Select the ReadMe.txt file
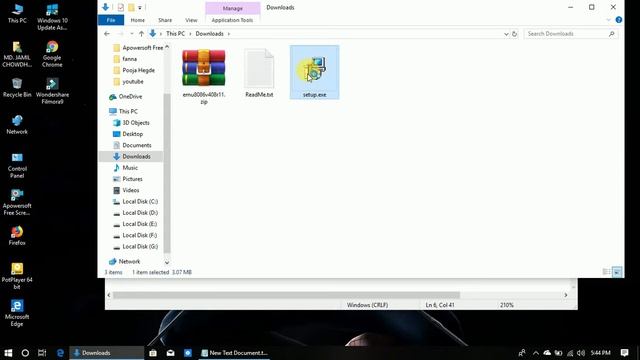Image resolution: width=640 pixels, height=360 pixels. click(x=259, y=73)
